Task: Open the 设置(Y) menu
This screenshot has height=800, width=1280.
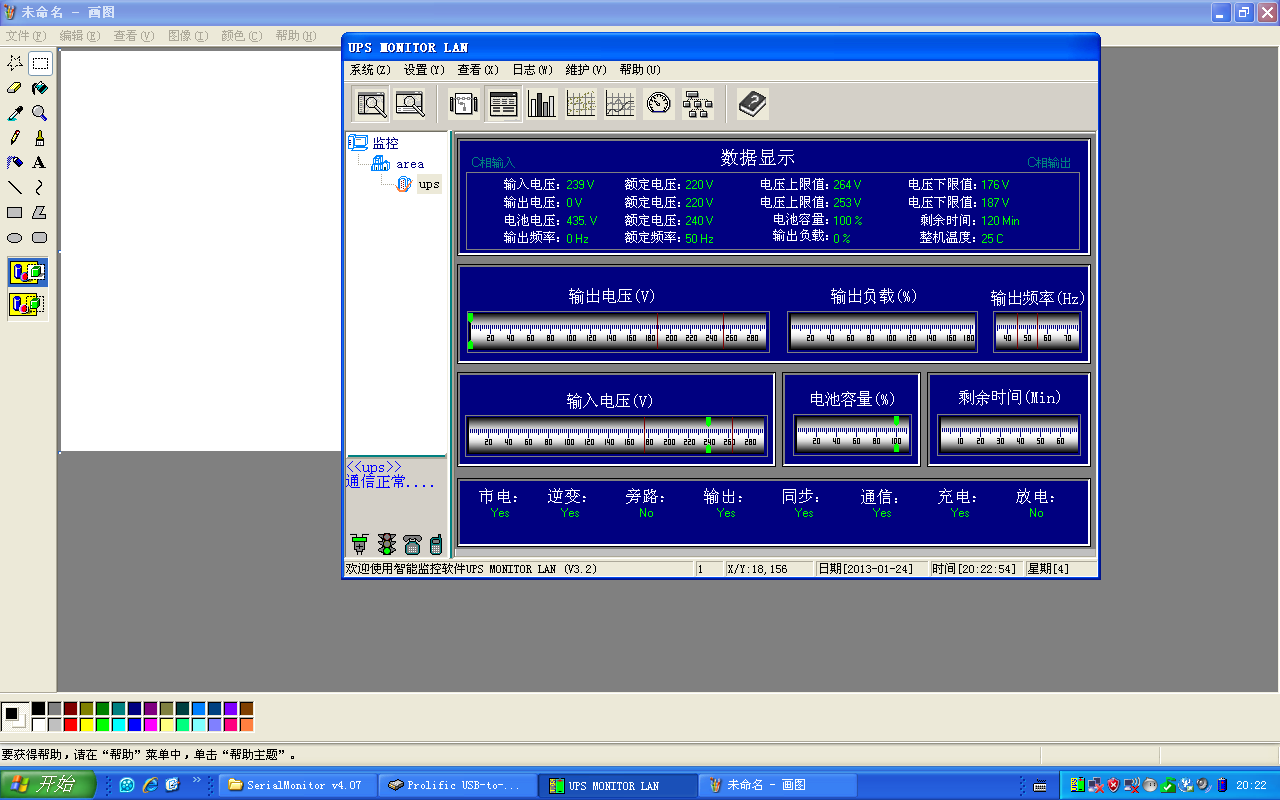Action: [x=424, y=70]
